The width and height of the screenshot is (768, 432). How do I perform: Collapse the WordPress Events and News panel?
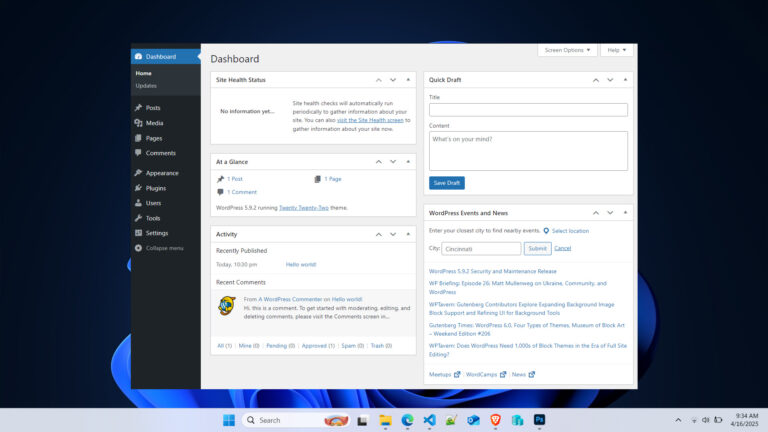tap(625, 213)
